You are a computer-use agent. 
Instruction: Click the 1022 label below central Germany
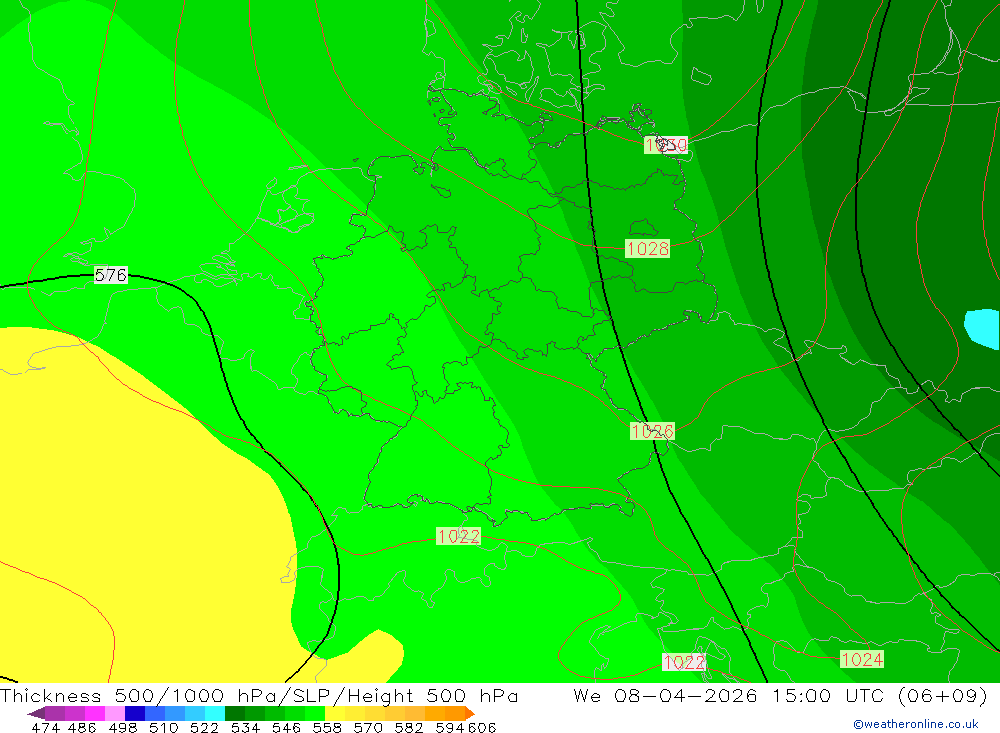click(x=459, y=536)
